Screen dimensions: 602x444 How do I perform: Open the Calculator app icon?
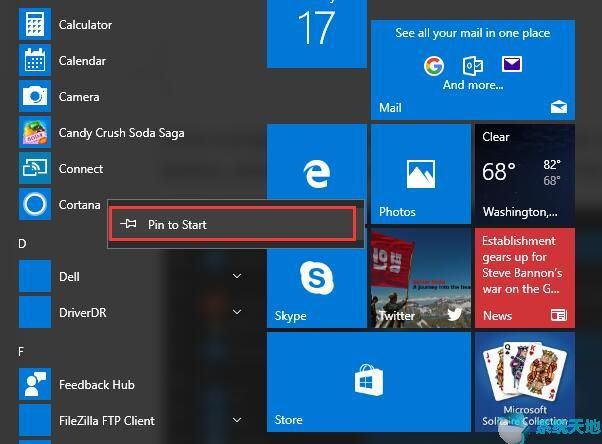coord(35,25)
